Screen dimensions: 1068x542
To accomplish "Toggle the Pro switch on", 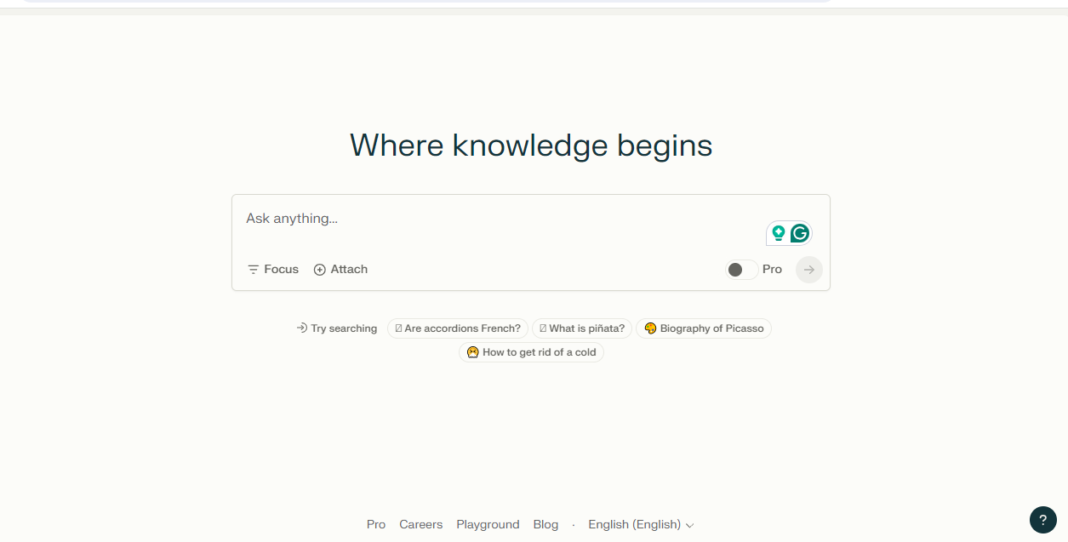I will click(742, 270).
